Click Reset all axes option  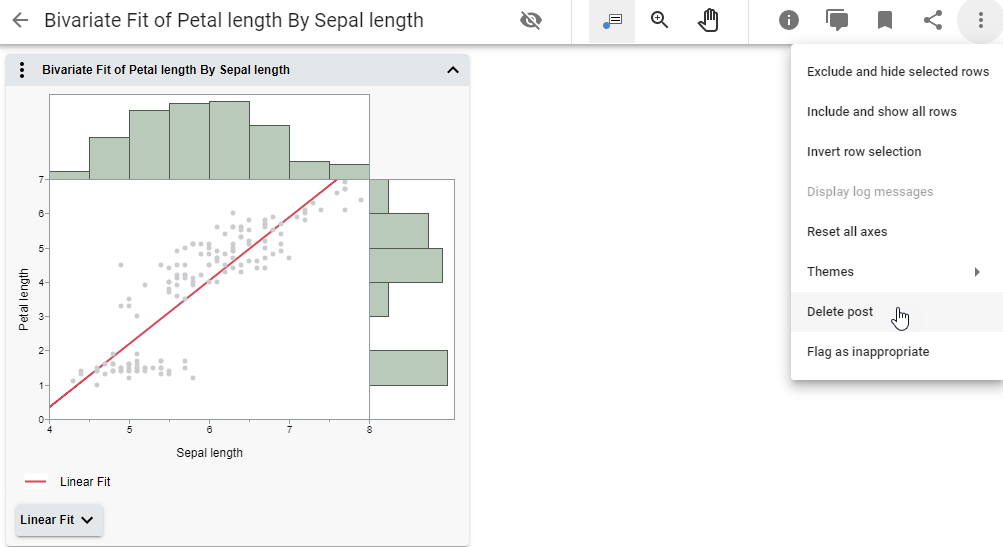coord(847,232)
